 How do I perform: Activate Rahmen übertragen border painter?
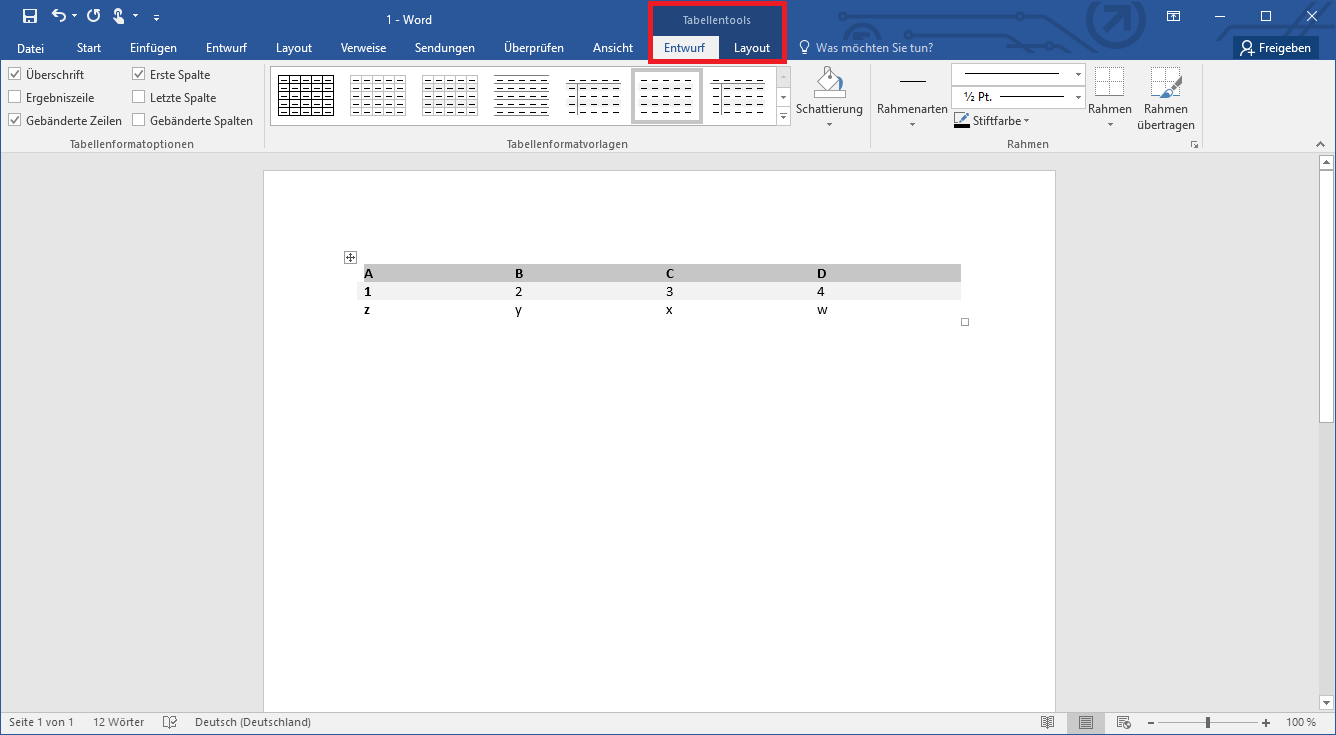(1165, 98)
